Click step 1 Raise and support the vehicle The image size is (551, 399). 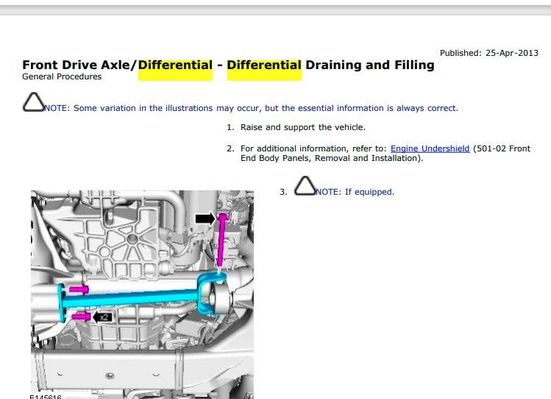[303, 127]
